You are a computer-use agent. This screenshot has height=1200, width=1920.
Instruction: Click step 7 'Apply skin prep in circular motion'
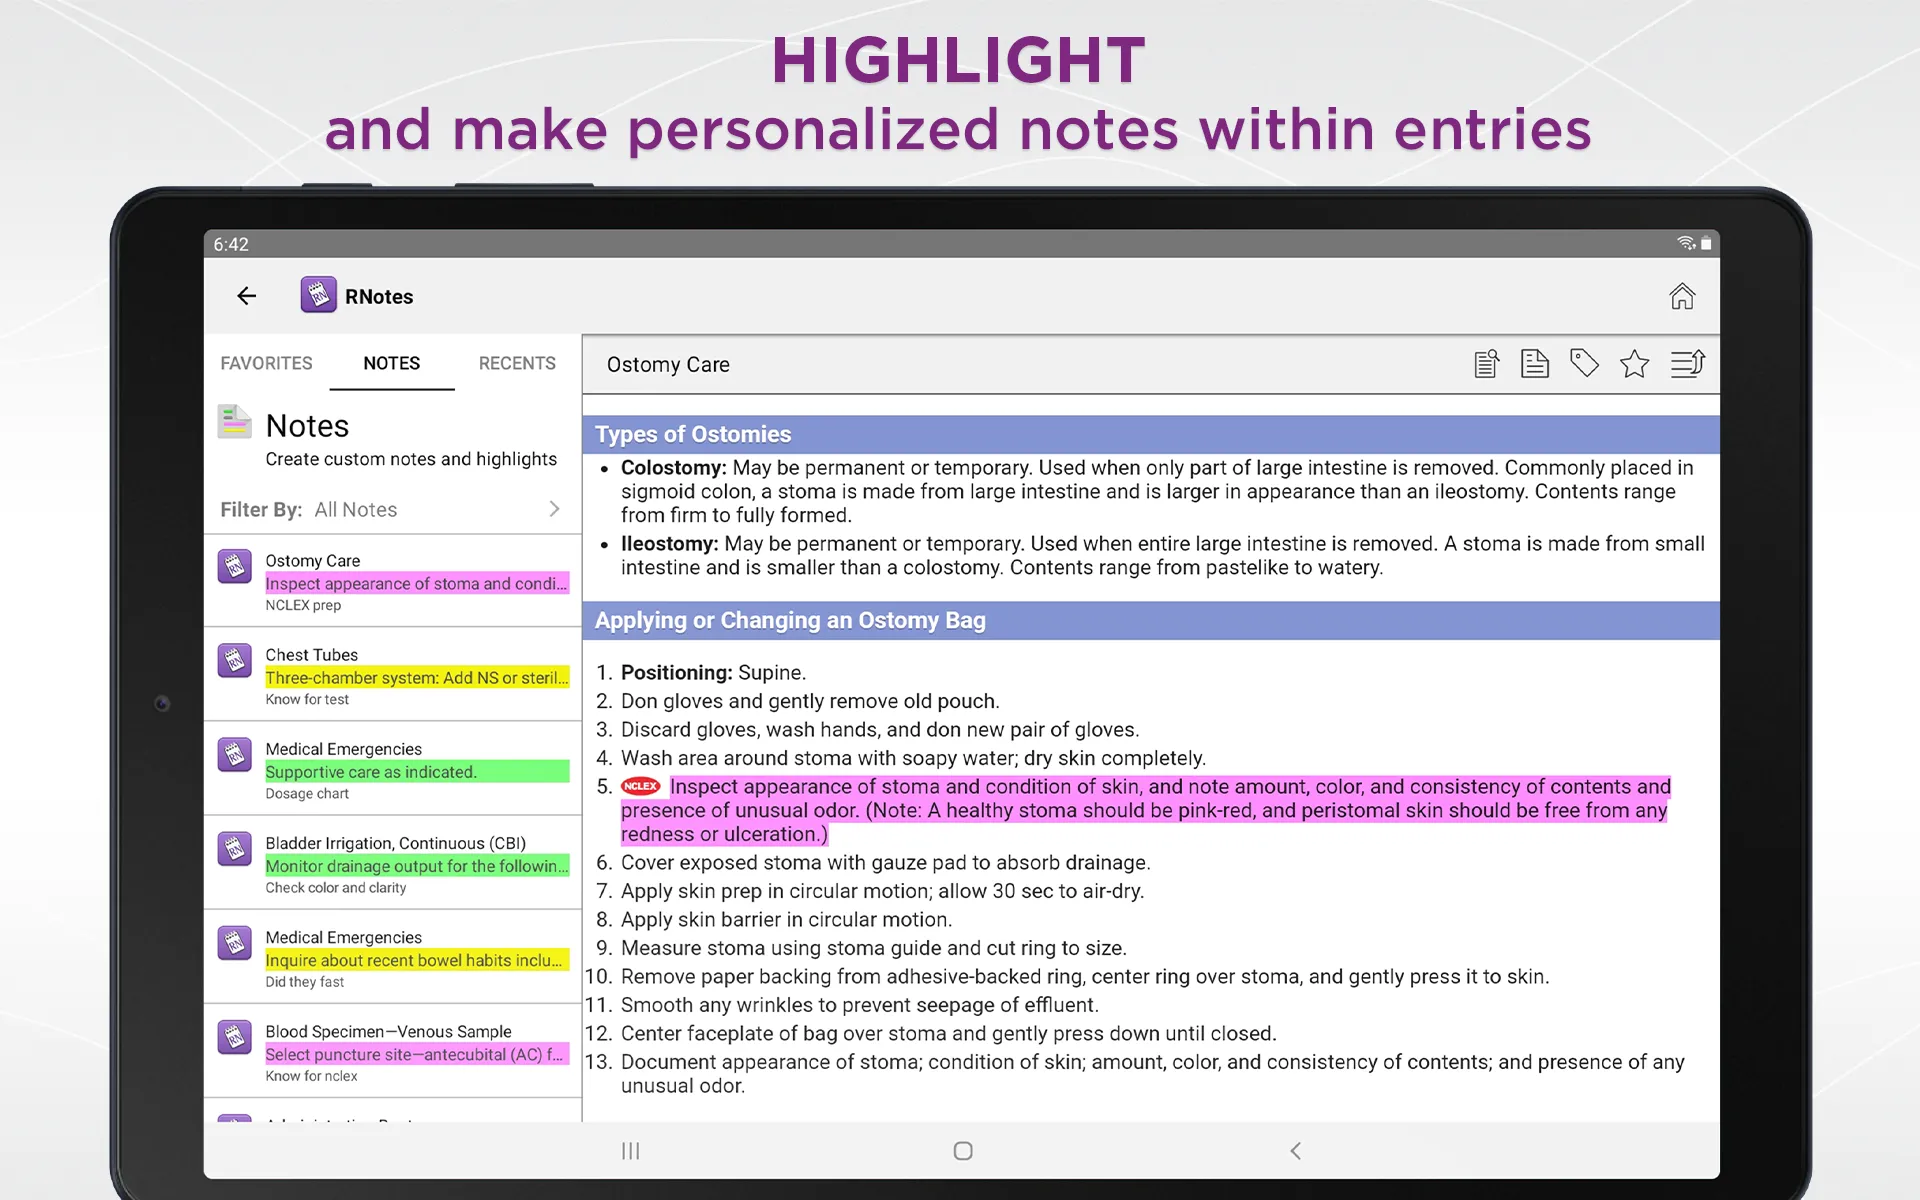coord(882,890)
